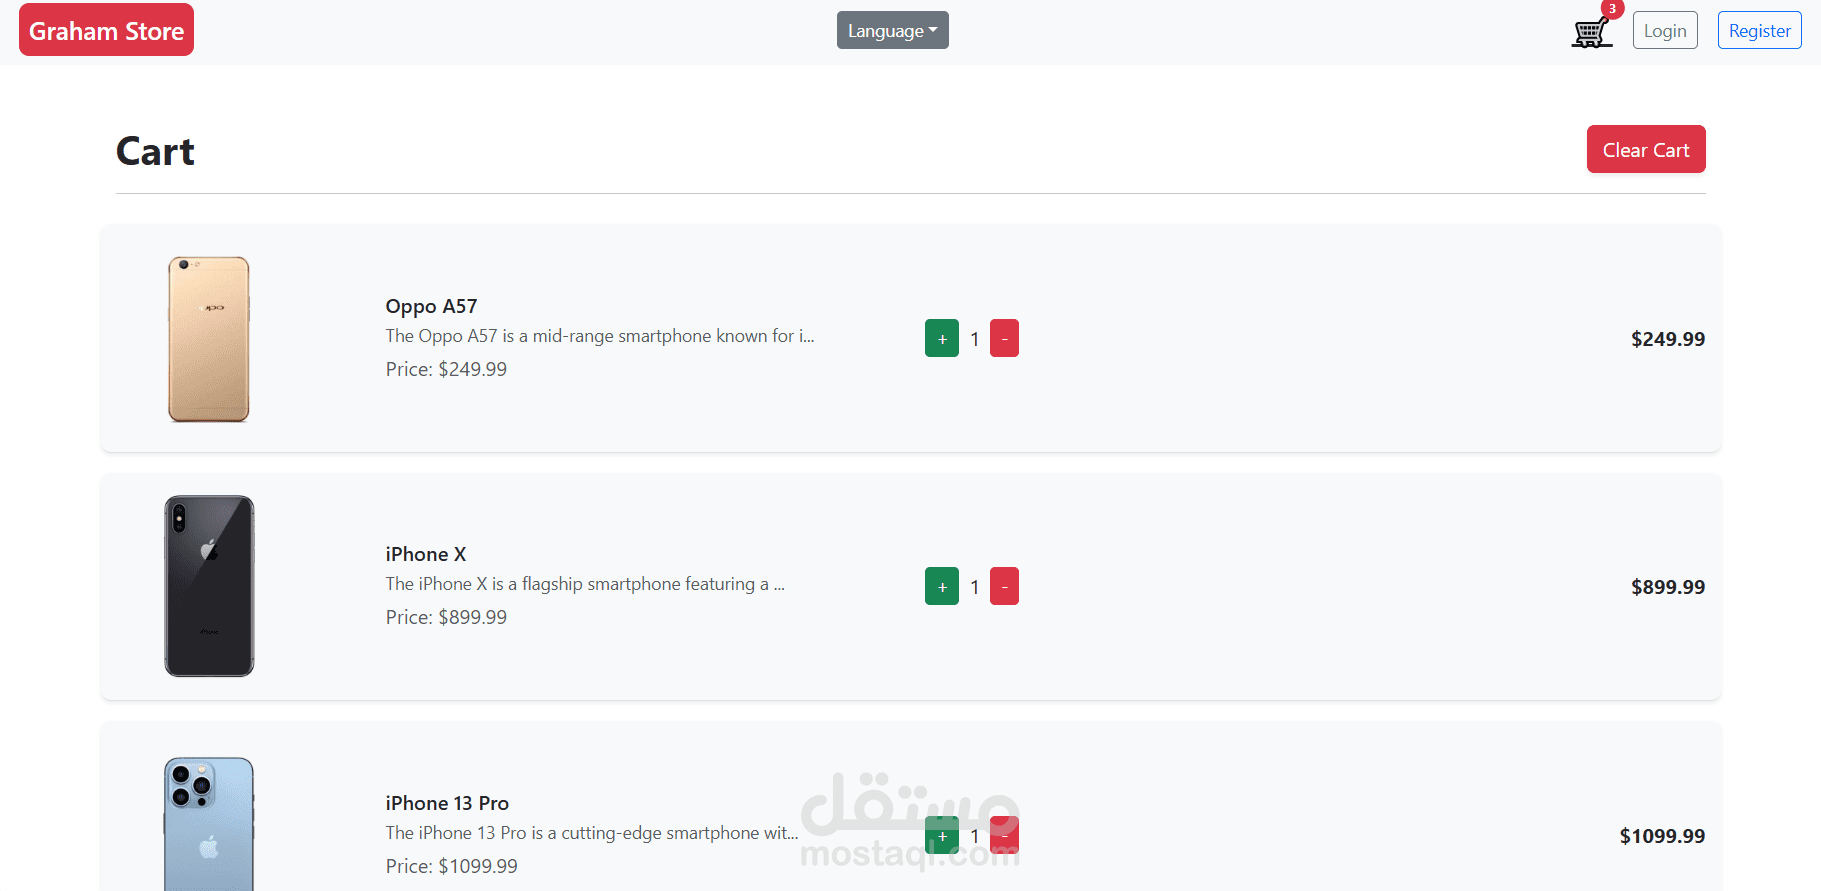
Task: Increase Oppo A57 quantity with plus
Action: pos(942,338)
